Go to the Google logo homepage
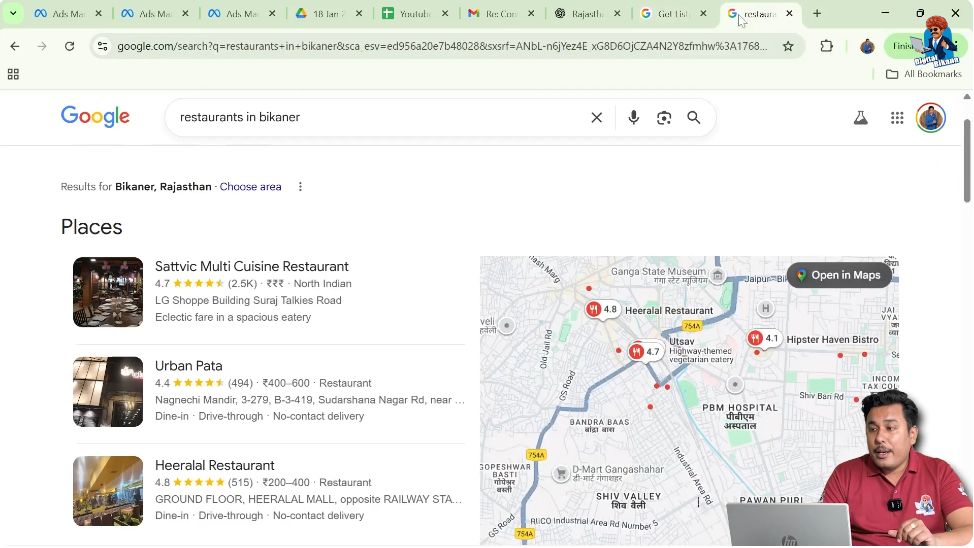Image resolution: width=974 pixels, height=548 pixels. (95, 117)
